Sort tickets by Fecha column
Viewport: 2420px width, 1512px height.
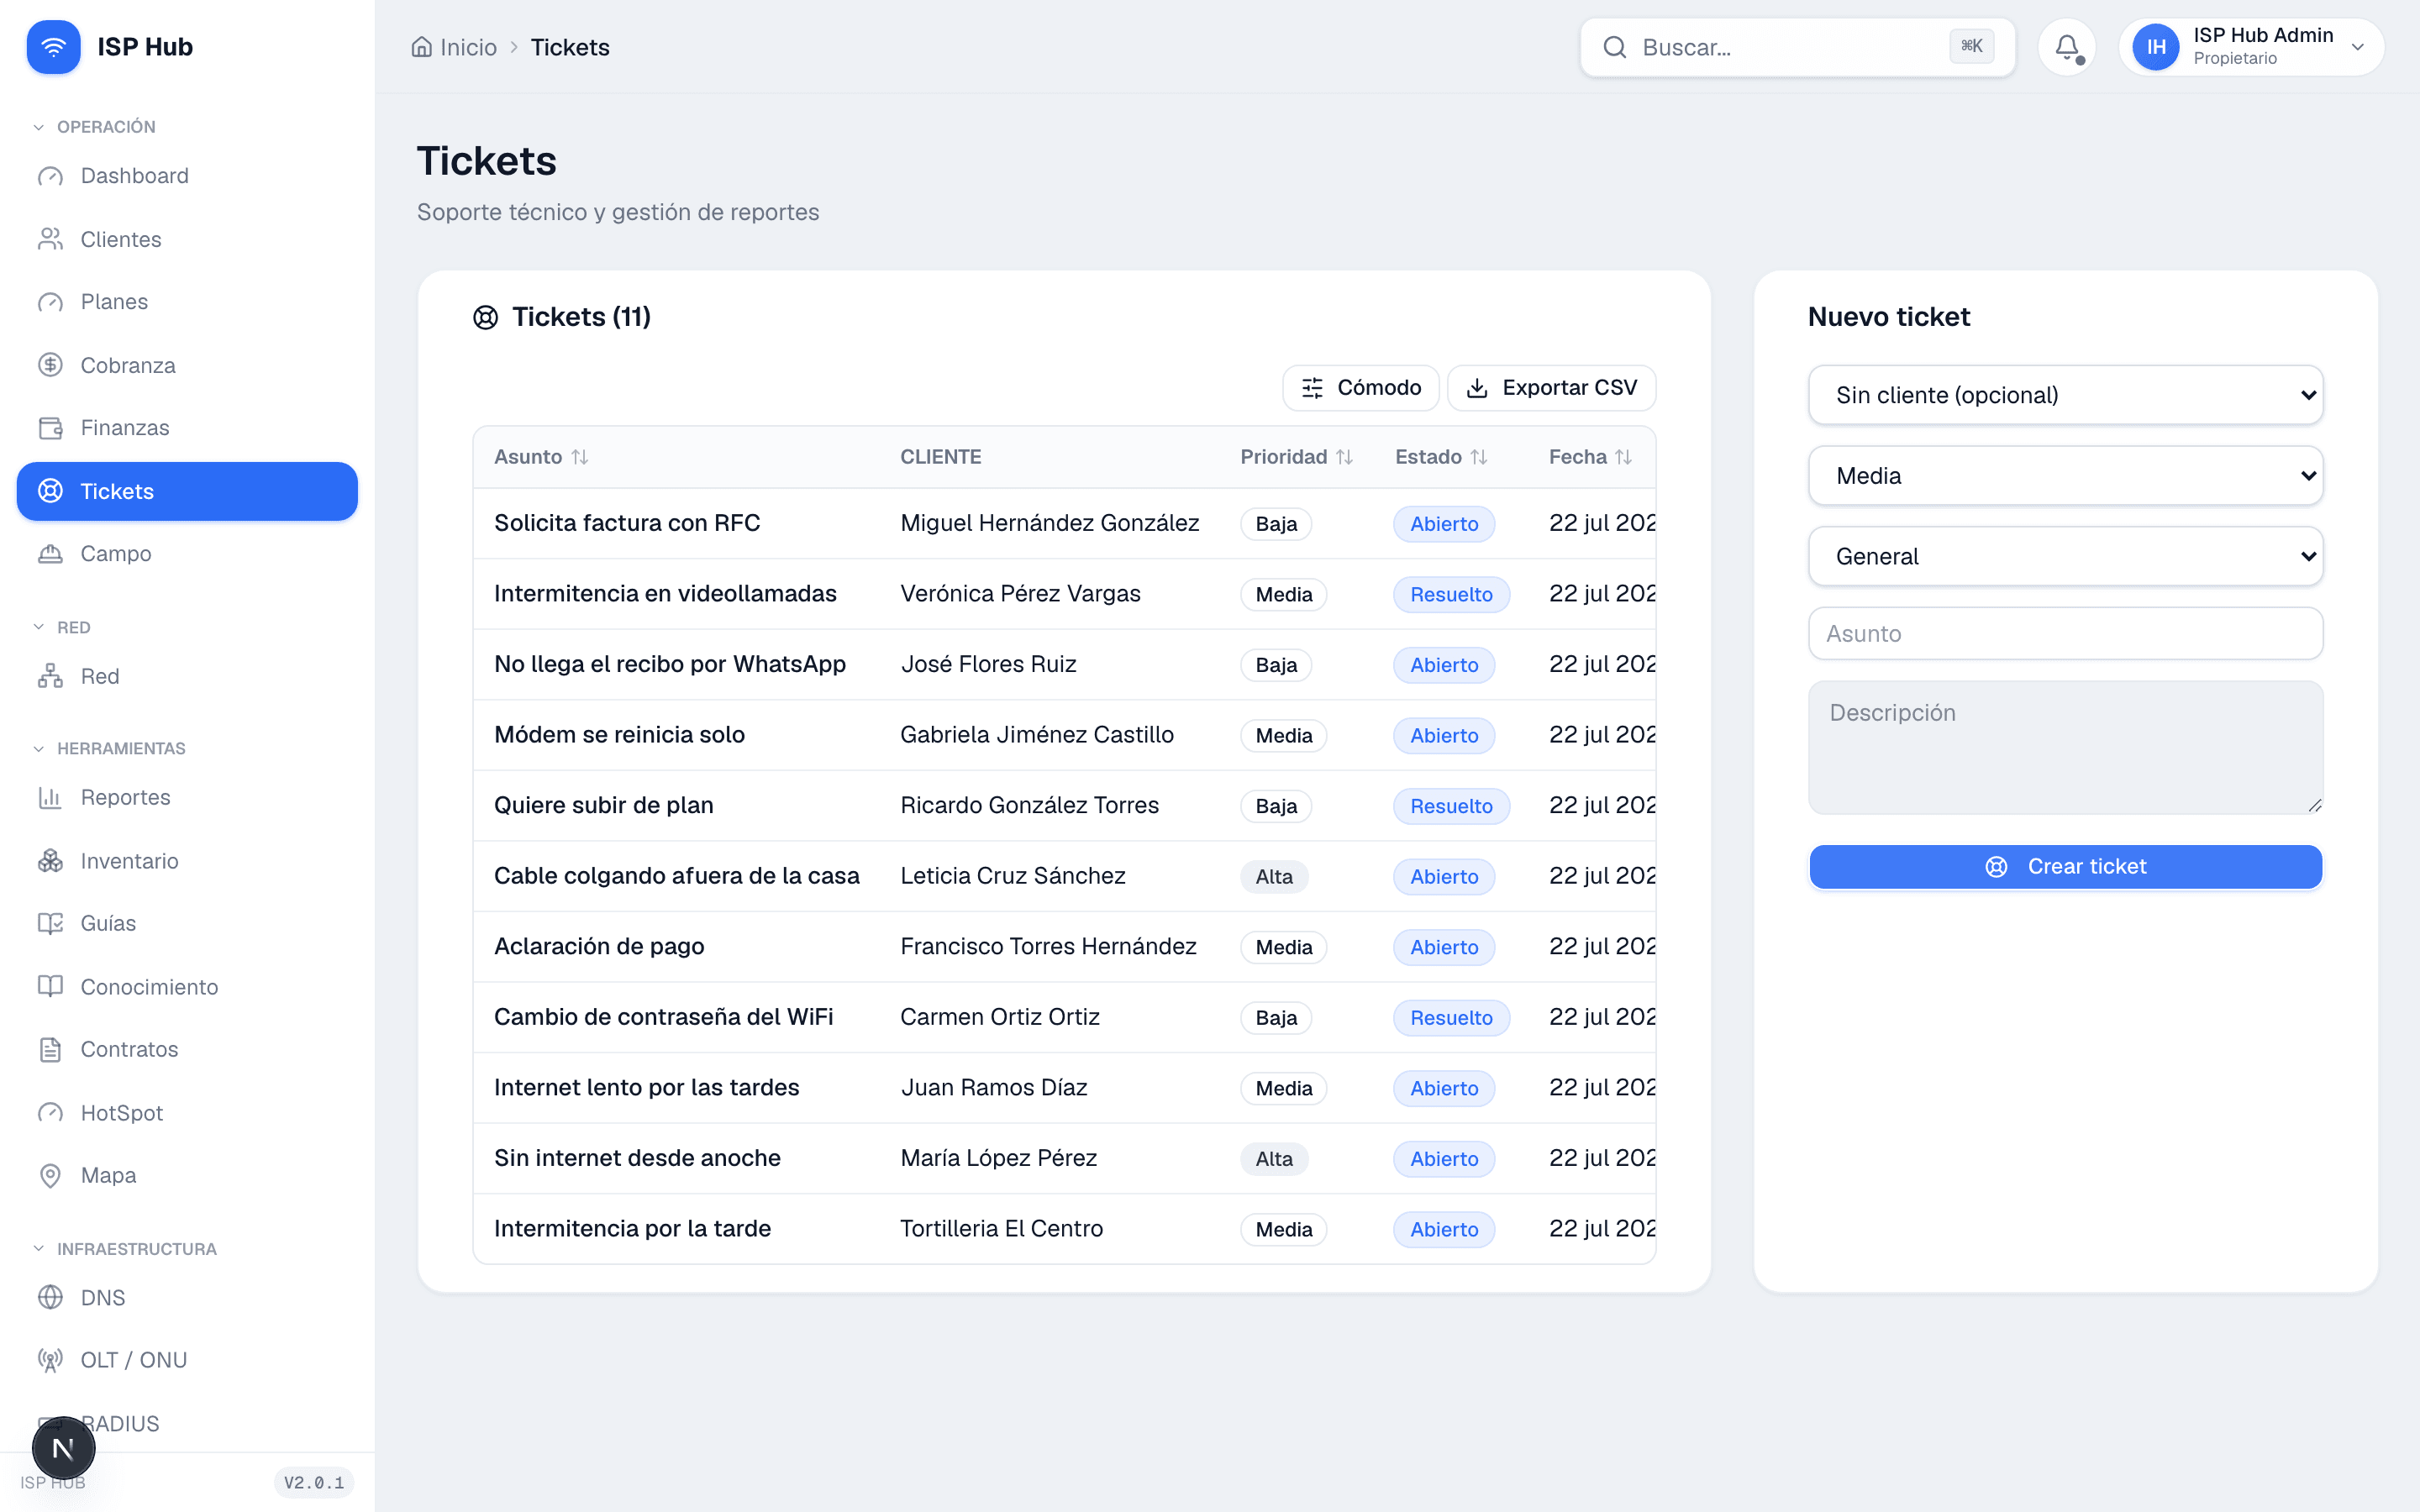point(1590,457)
